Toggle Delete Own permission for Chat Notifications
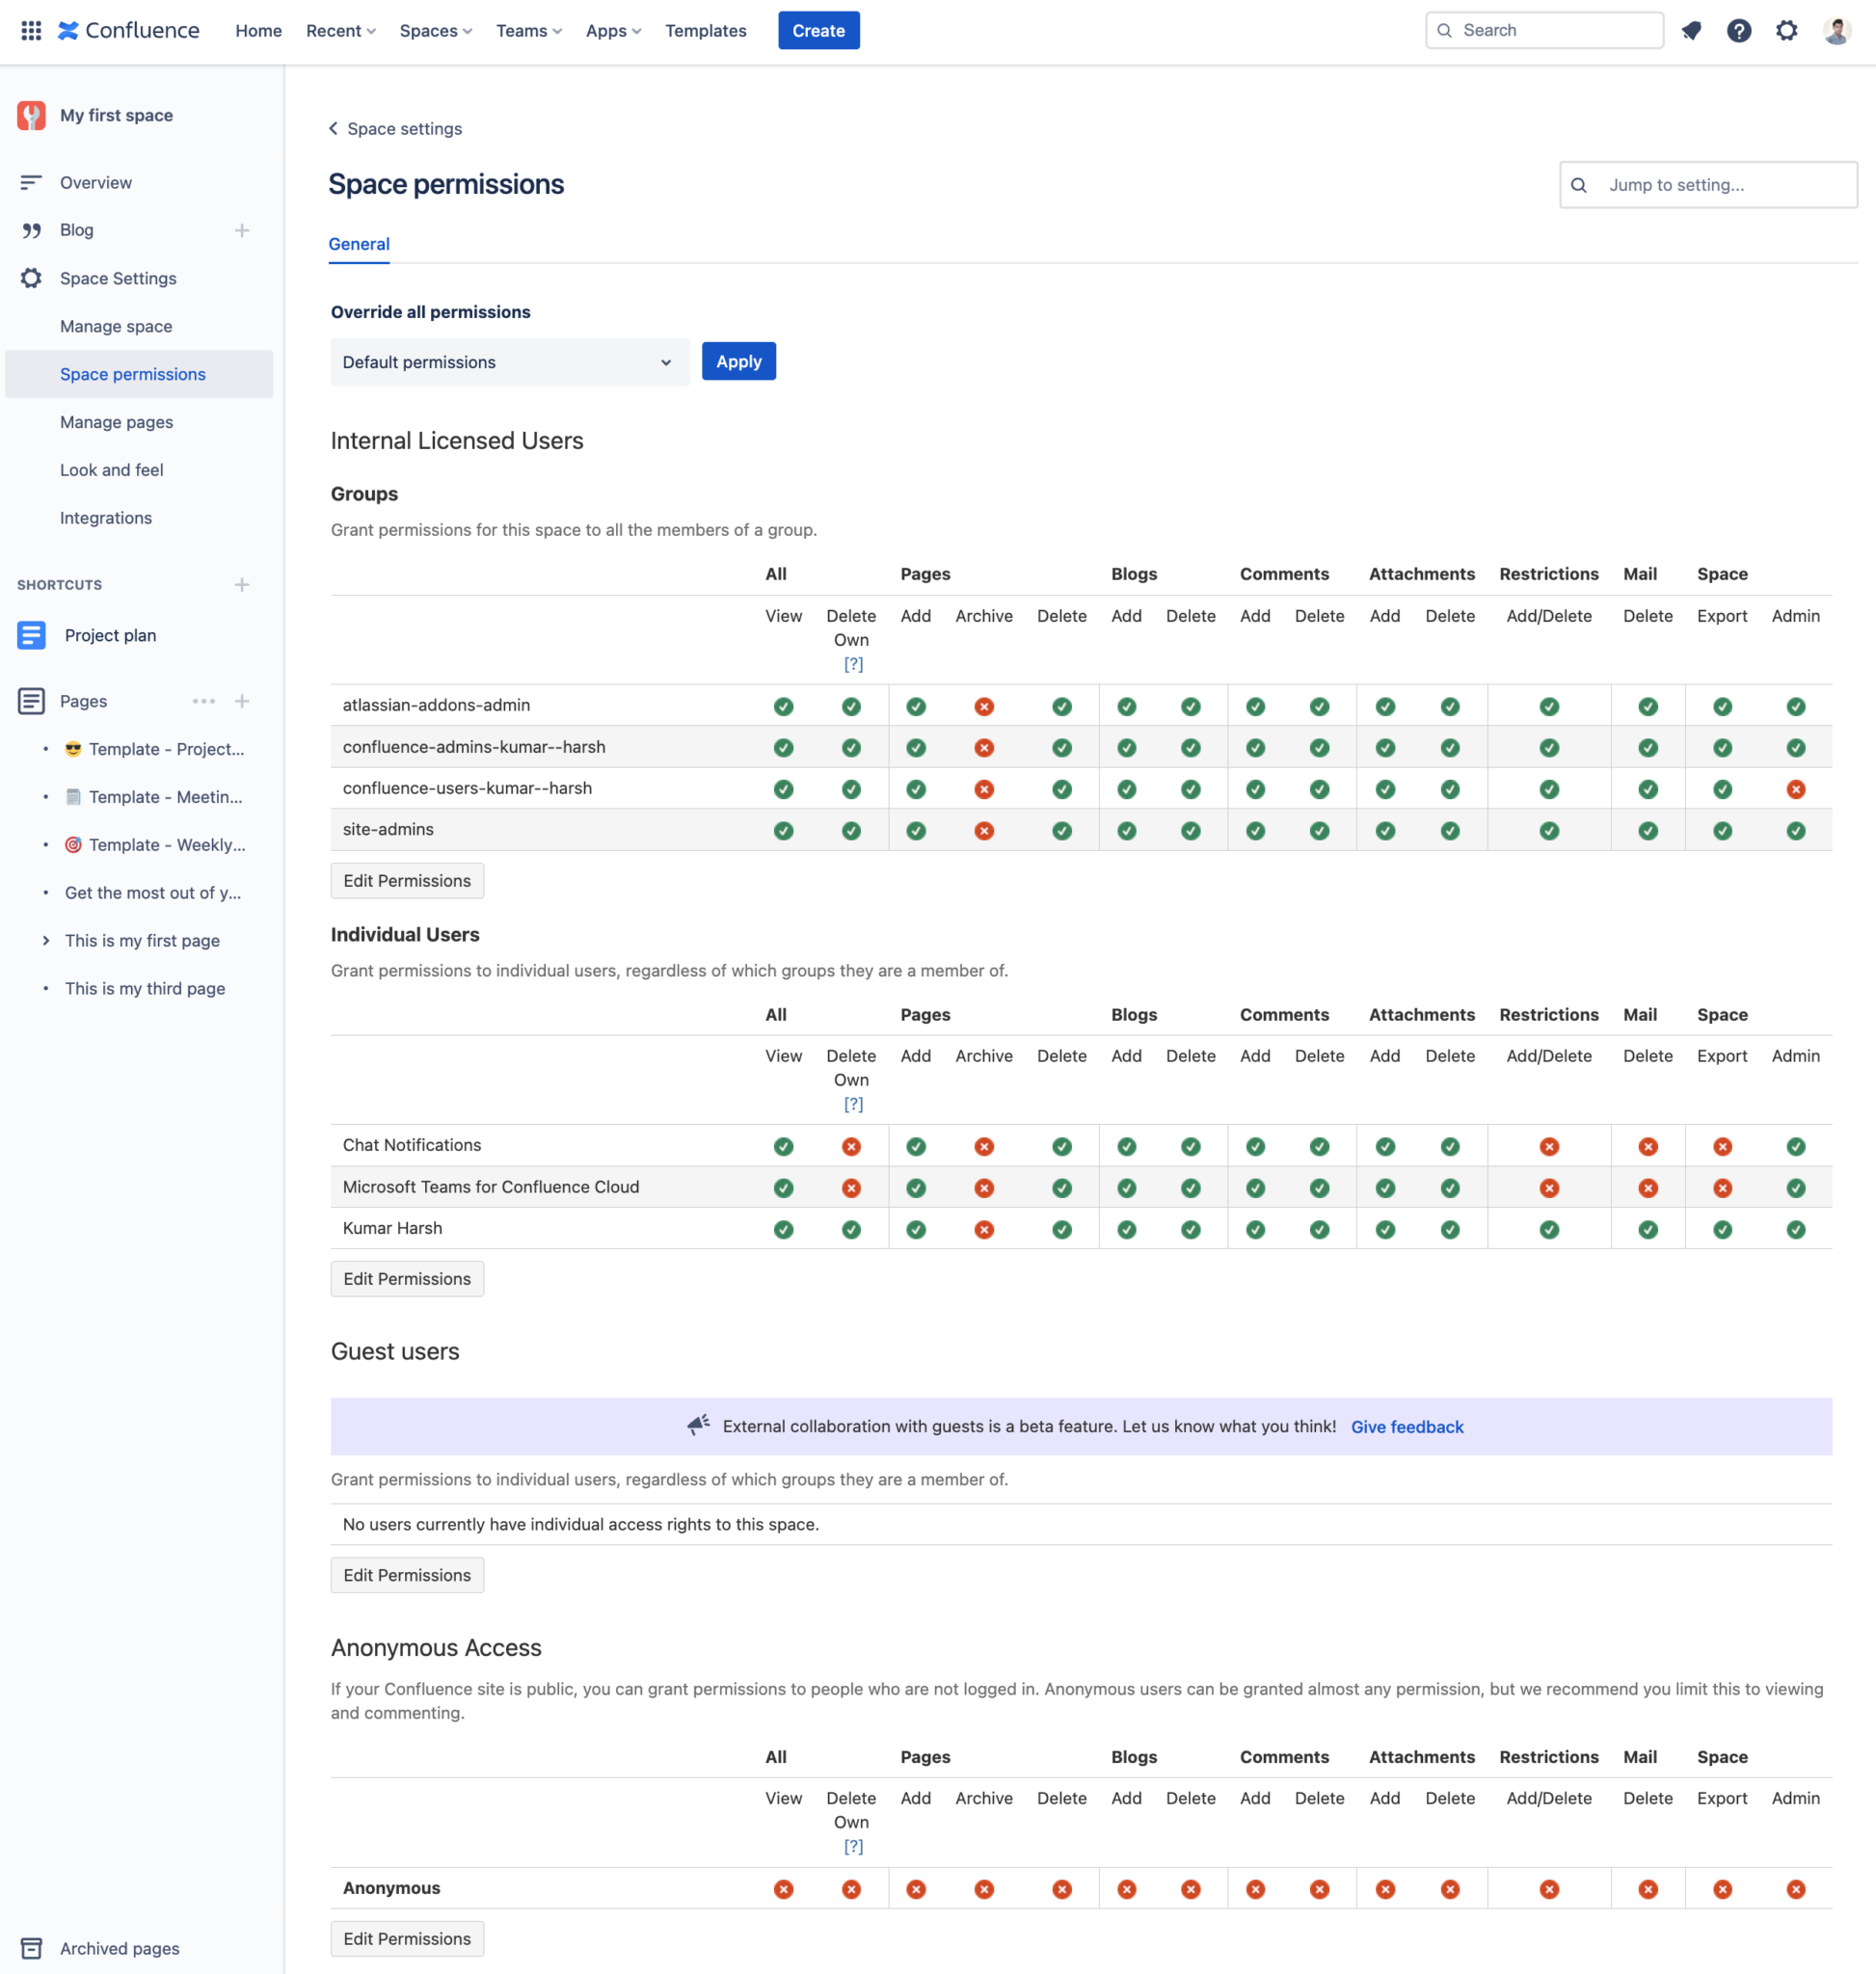This screenshot has height=1974, width=1876. 851,1146
